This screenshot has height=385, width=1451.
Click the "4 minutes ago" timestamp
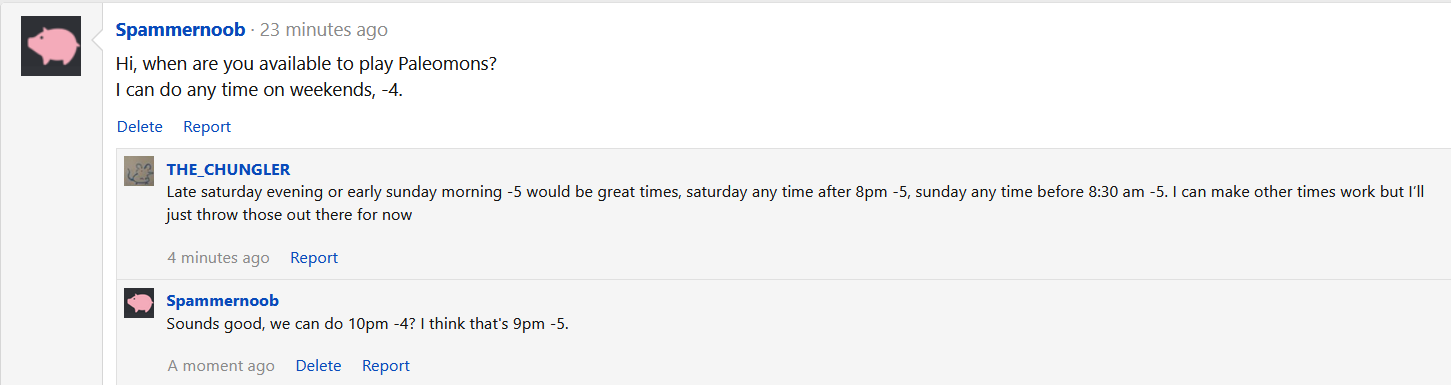coord(218,258)
